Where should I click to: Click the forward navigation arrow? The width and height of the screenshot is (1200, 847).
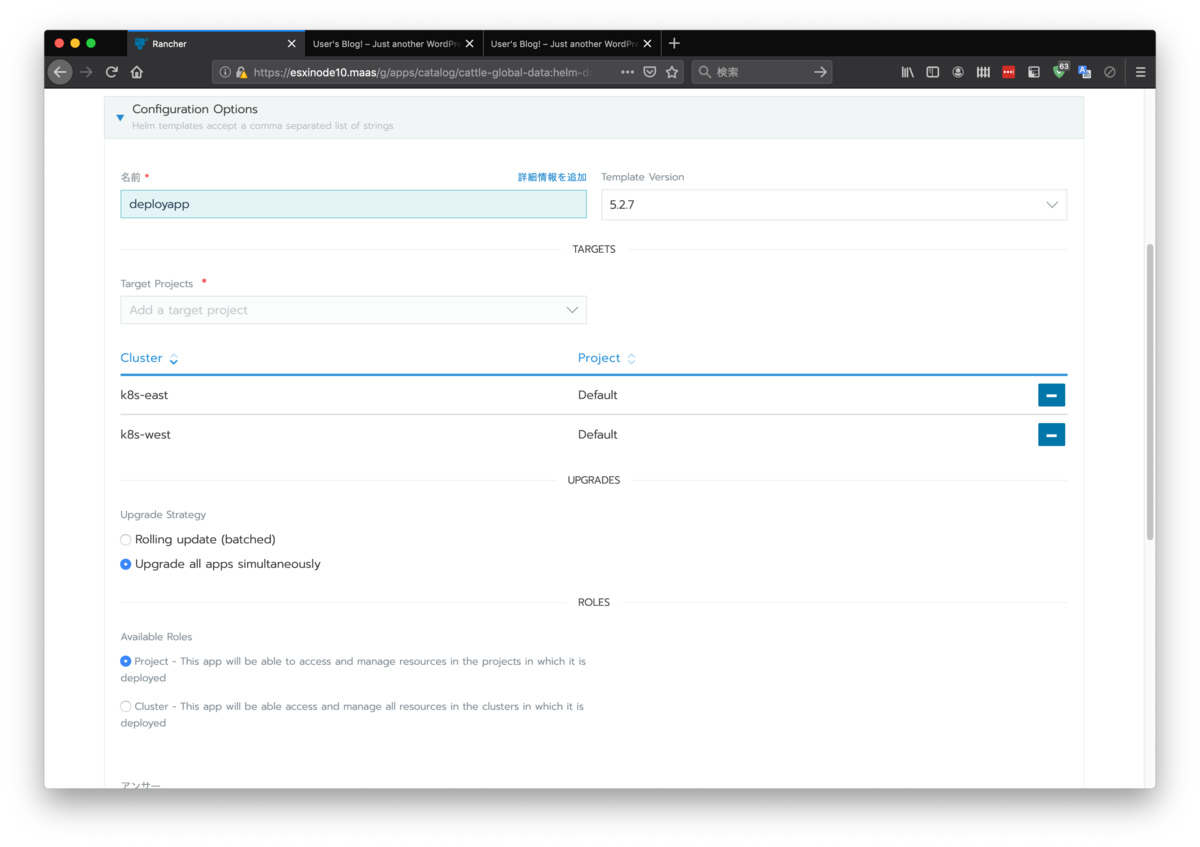[x=86, y=72]
